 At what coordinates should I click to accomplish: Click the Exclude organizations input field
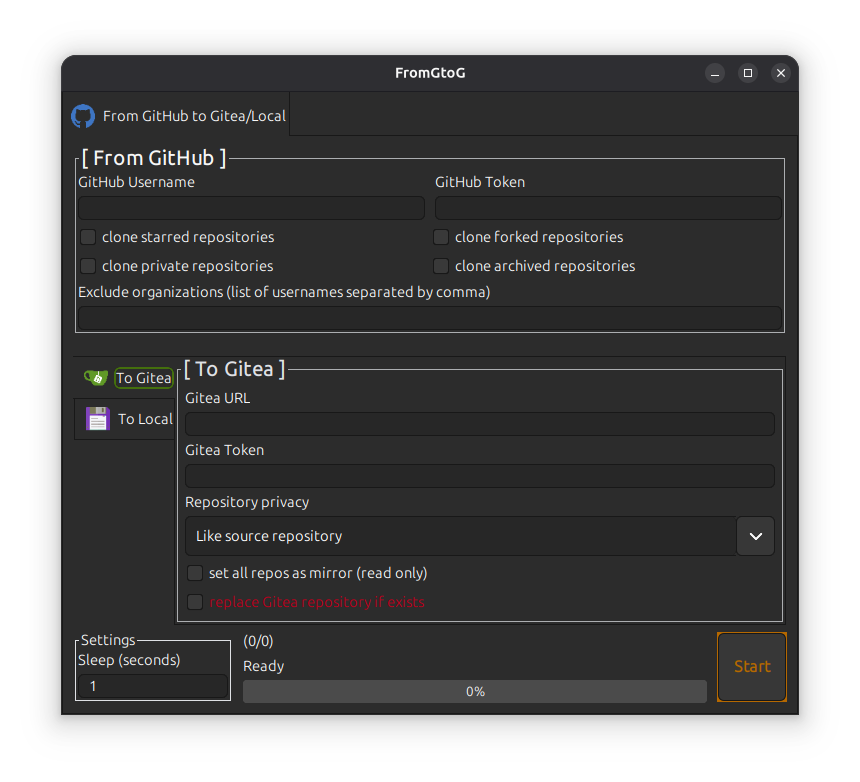(430, 318)
